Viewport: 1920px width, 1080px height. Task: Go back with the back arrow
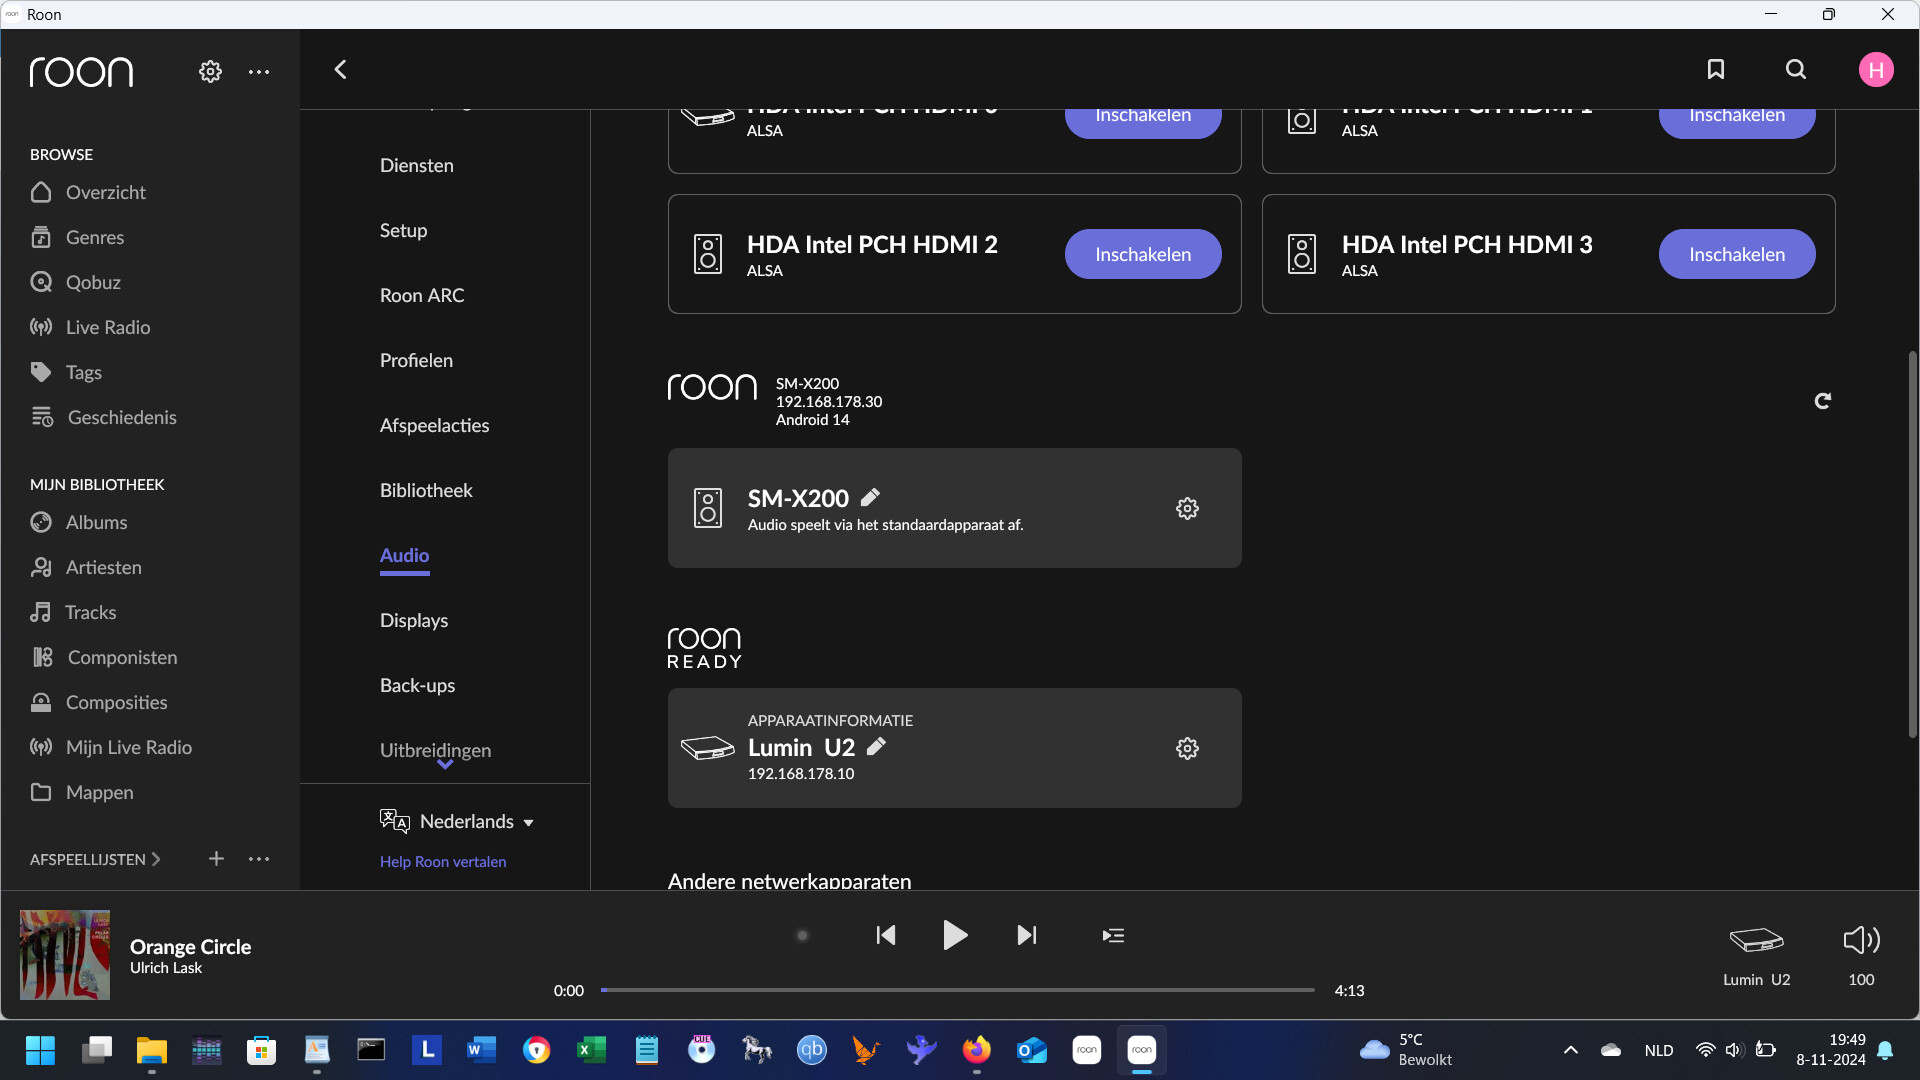340,69
